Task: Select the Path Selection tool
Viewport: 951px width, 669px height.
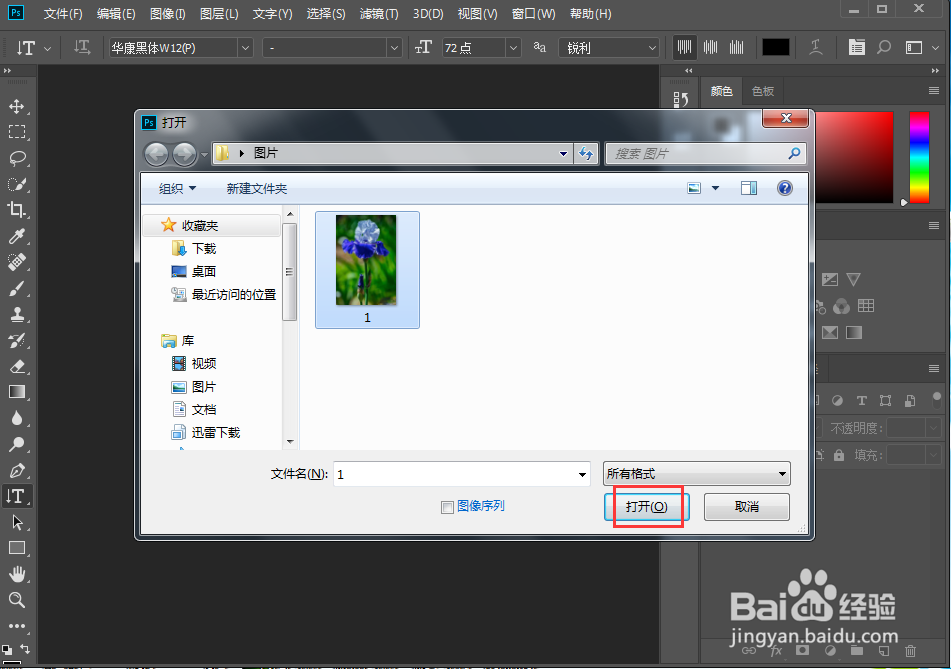Action: [16, 522]
